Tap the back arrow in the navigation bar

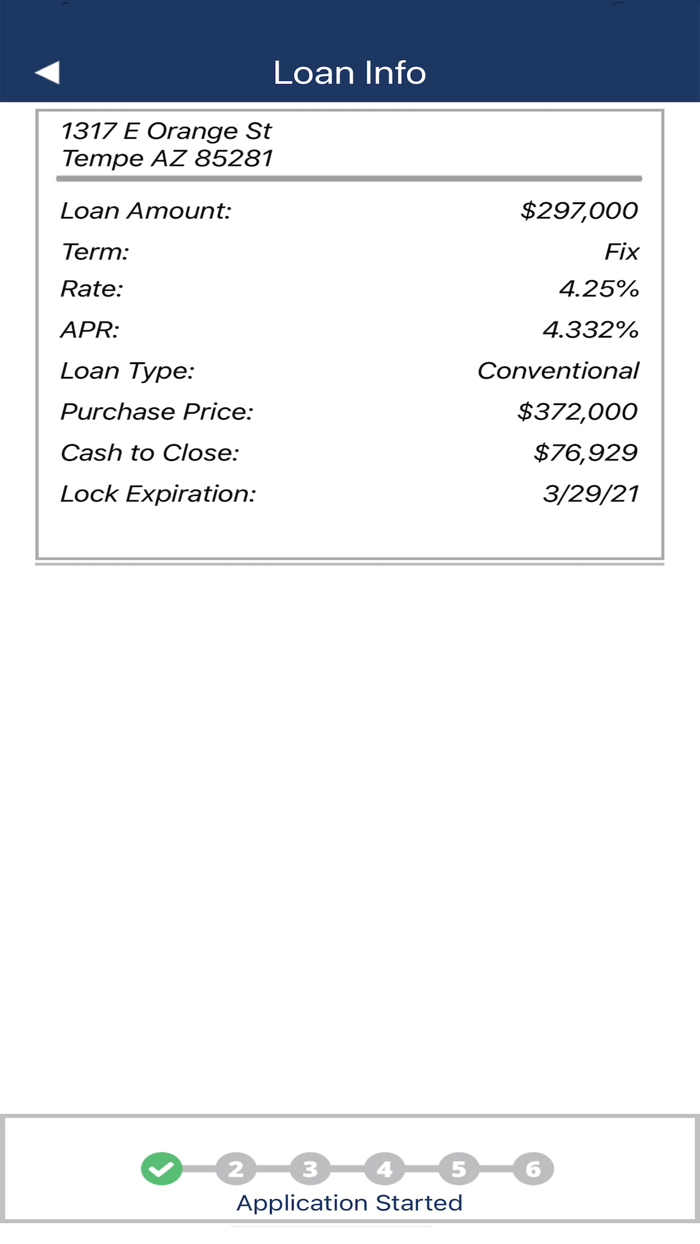pos(47,72)
